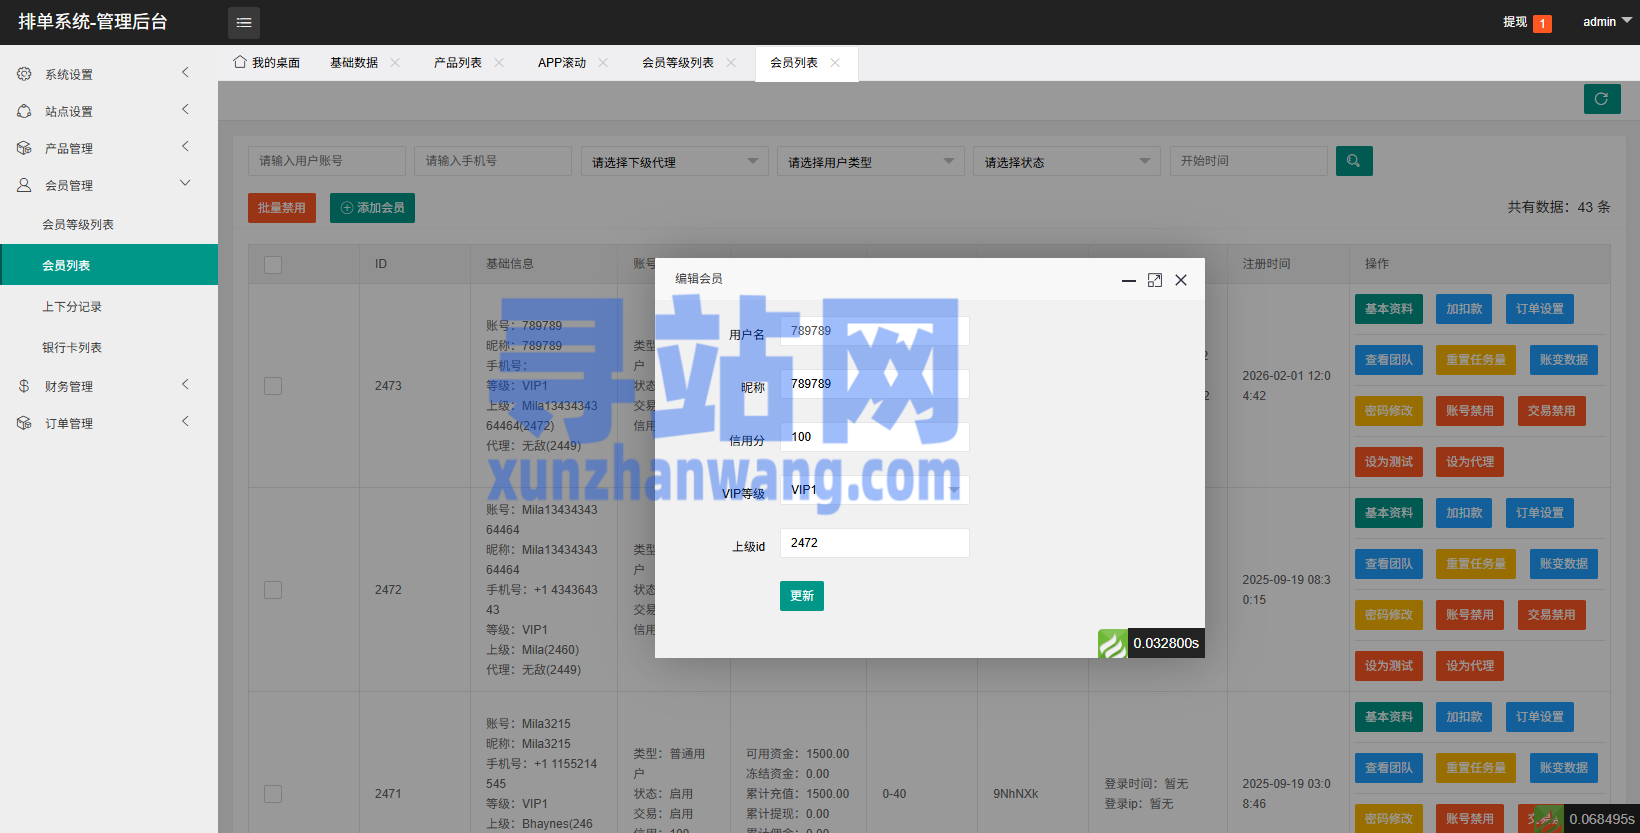Screen dimensions: 1640x833
Task: Click the 我的桌面 home icon
Action: coord(240,62)
